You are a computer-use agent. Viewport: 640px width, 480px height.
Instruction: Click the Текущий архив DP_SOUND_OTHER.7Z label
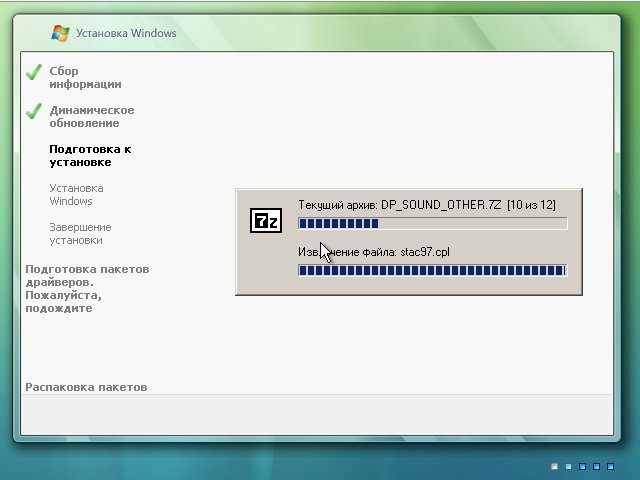tap(427, 205)
